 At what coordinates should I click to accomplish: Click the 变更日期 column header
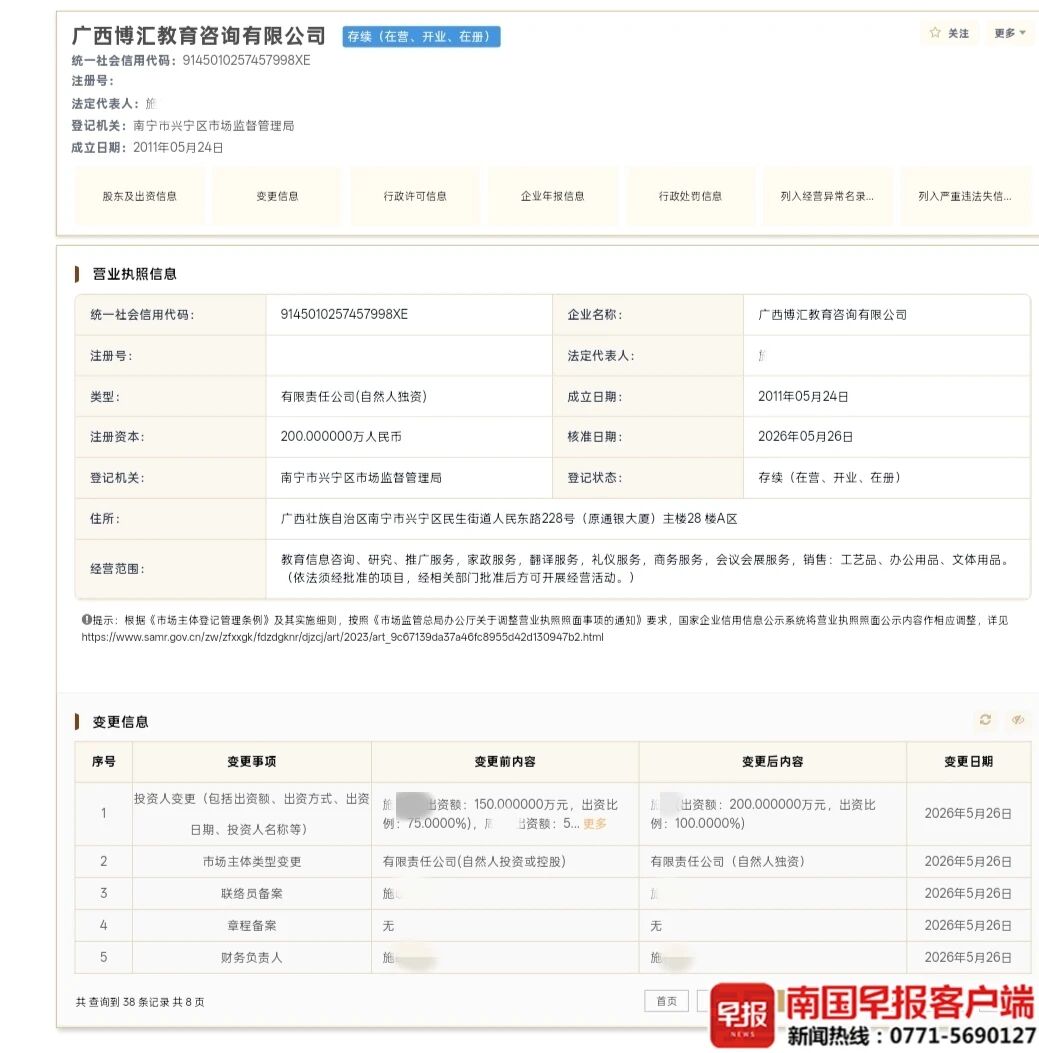click(968, 762)
